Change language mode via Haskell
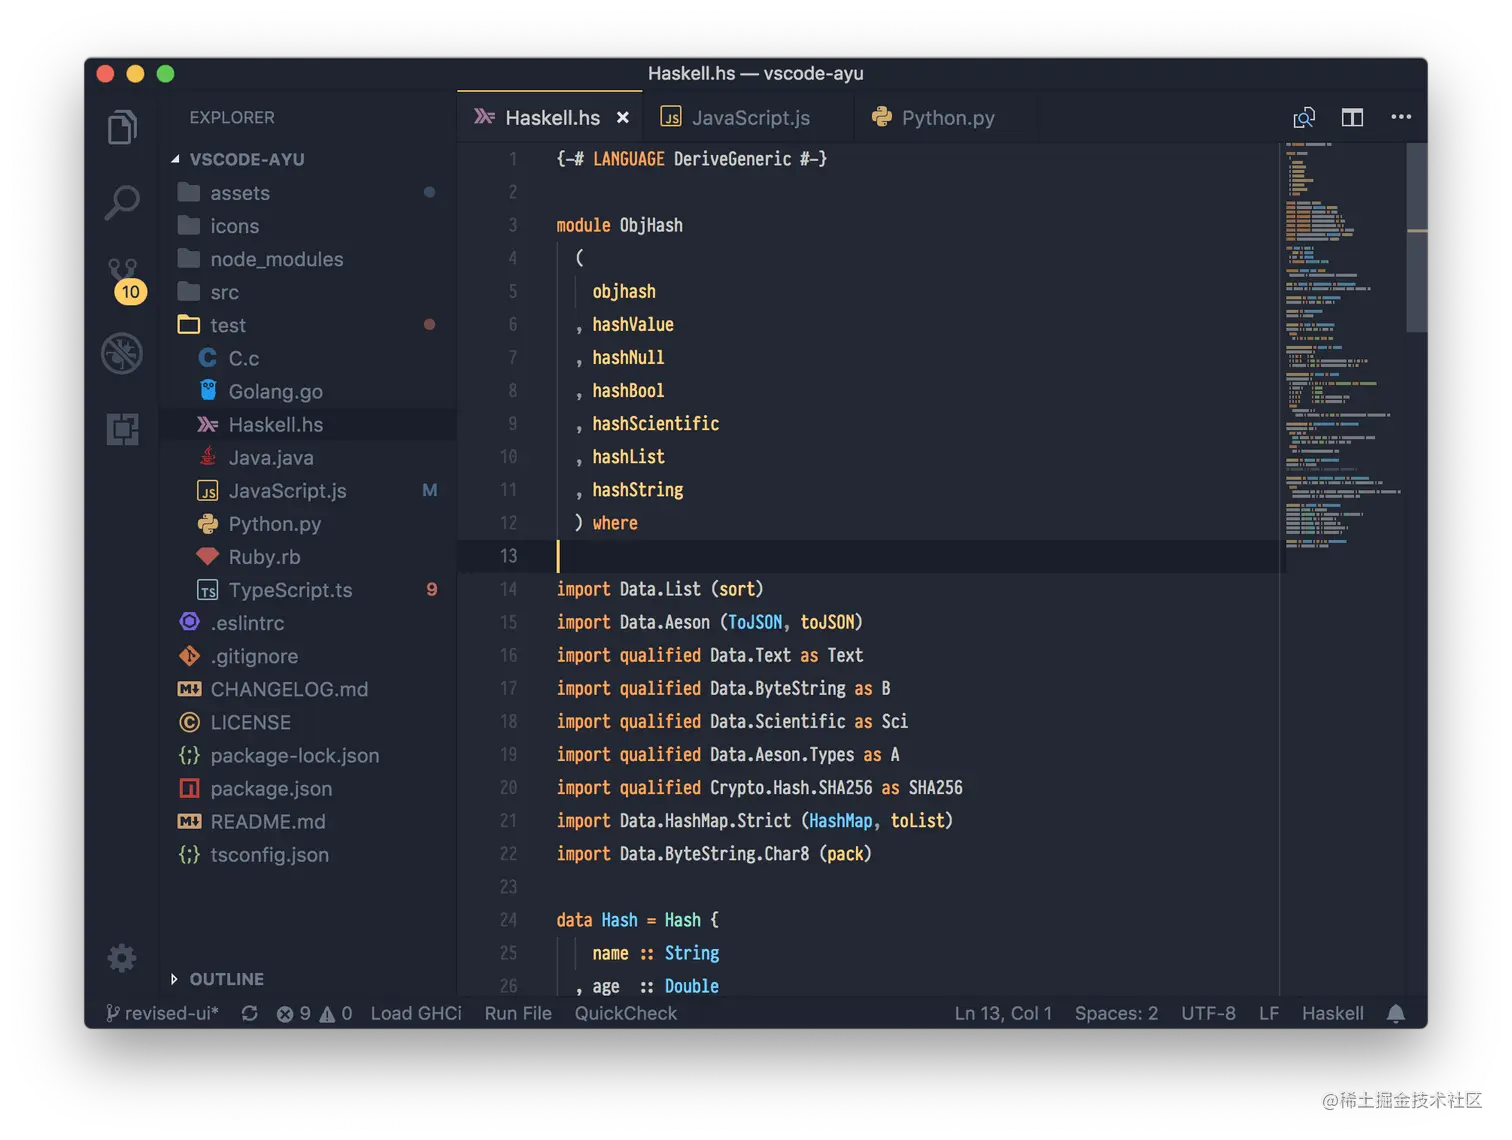 1332,1013
